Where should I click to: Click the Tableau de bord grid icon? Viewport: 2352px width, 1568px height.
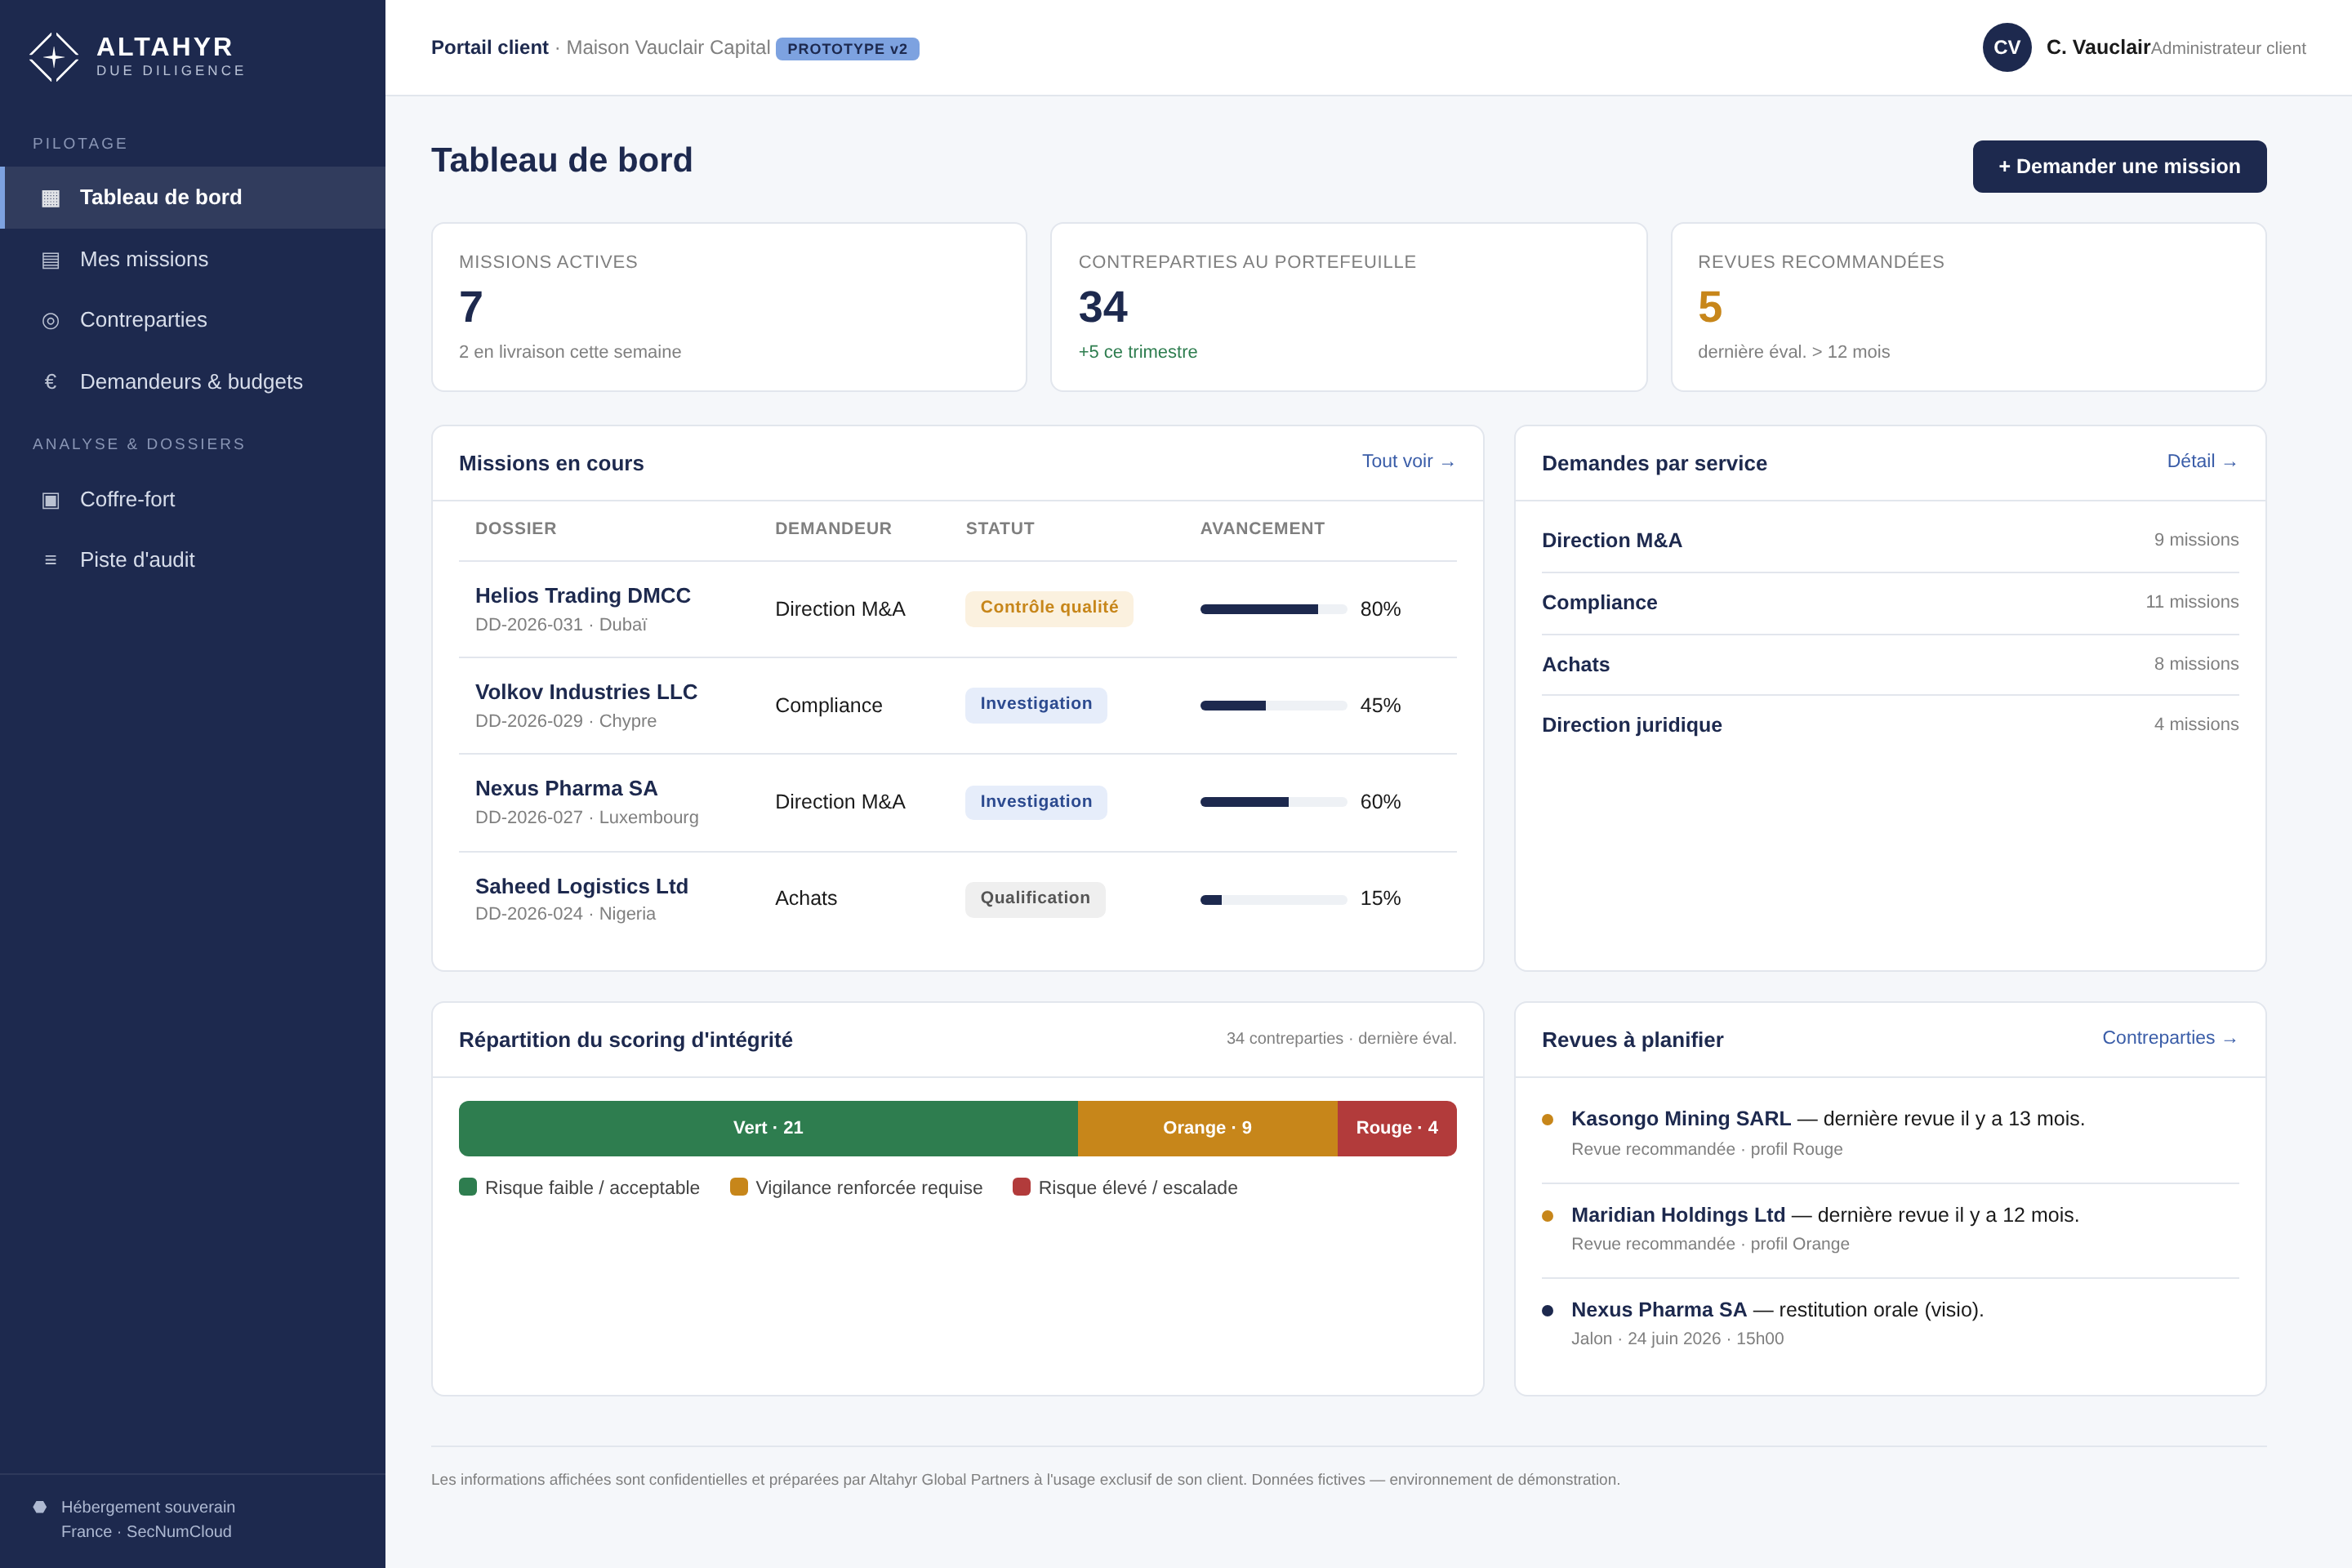pyautogui.click(x=50, y=198)
